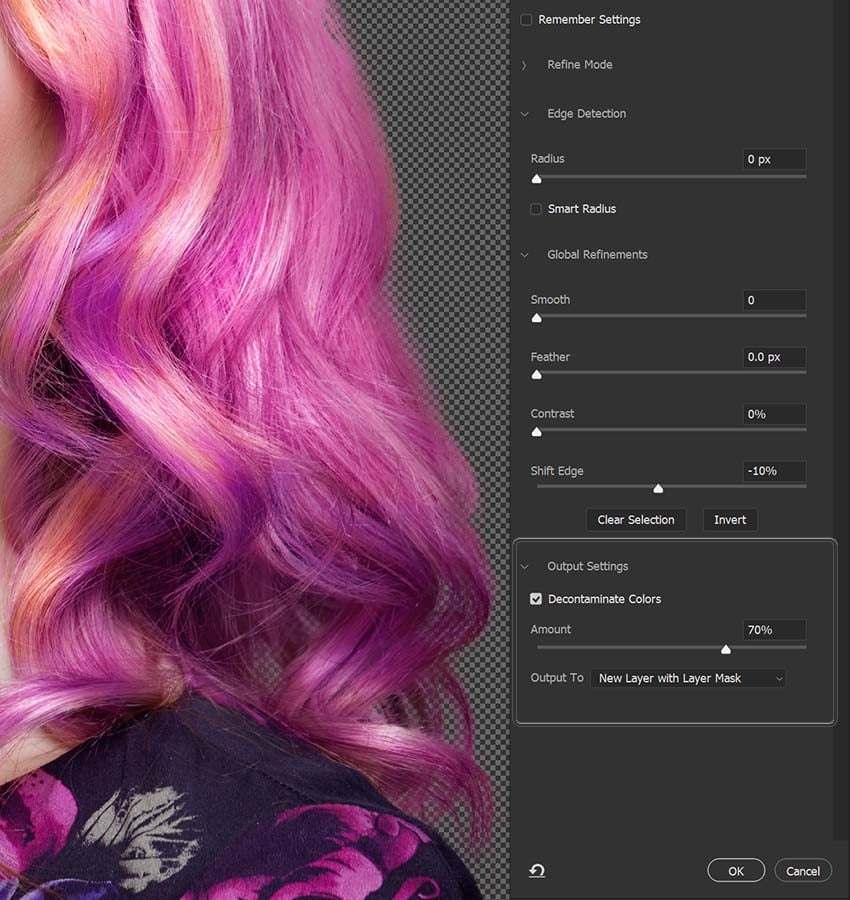Image resolution: width=850 pixels, height=900 pixels.
Task: Collapse the Edge Detection section
Action: [525, 114]
